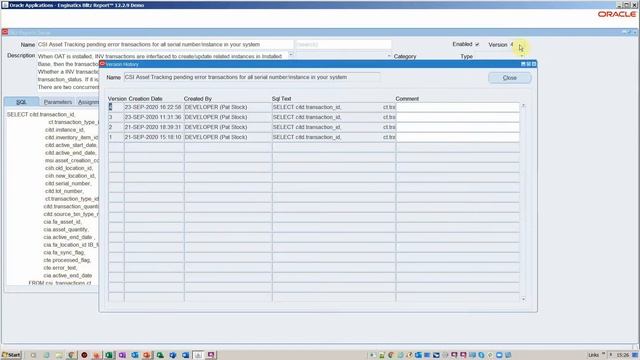Open orange PowerPoint icon in taskbar
640x360 pixels.
coord(147,355)
